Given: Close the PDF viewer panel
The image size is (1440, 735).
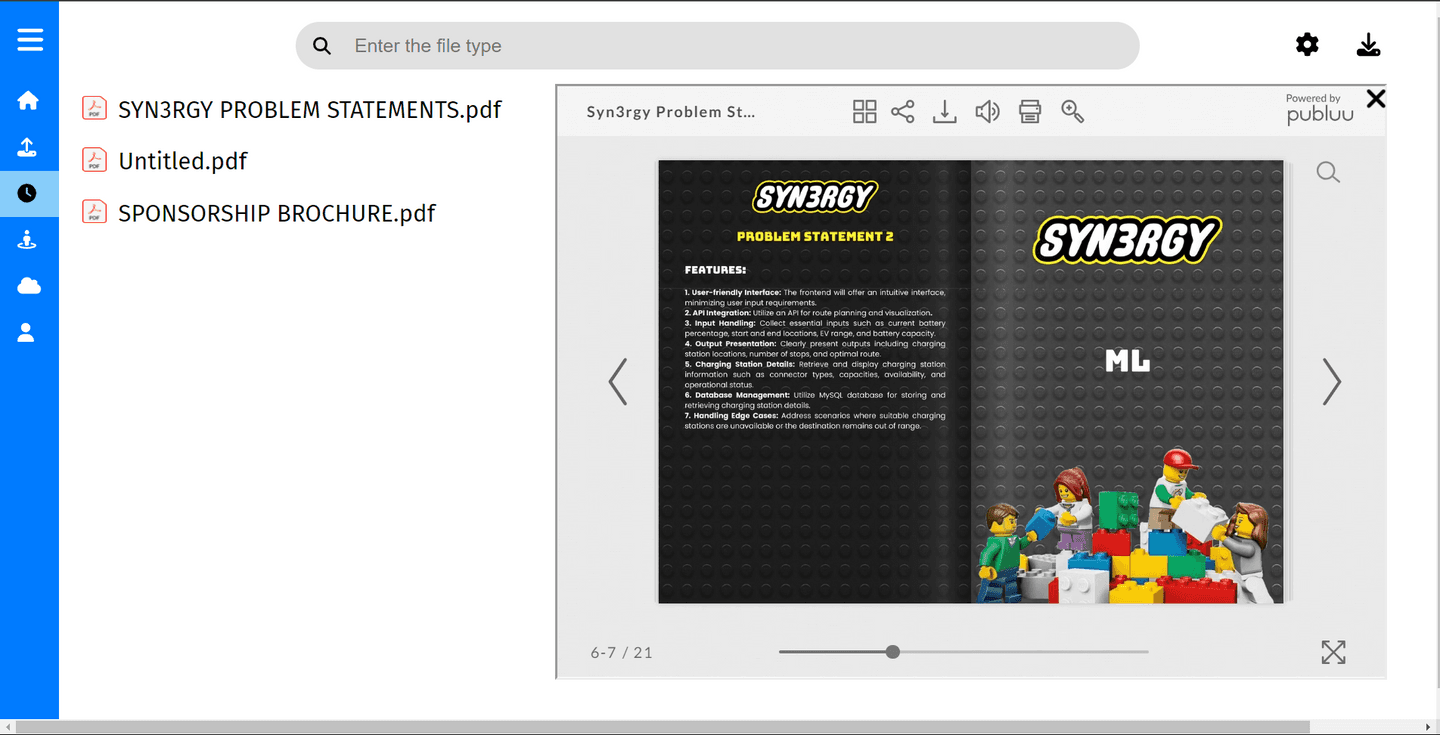Looking at the screenshot, I should [x=1376, y=98].
